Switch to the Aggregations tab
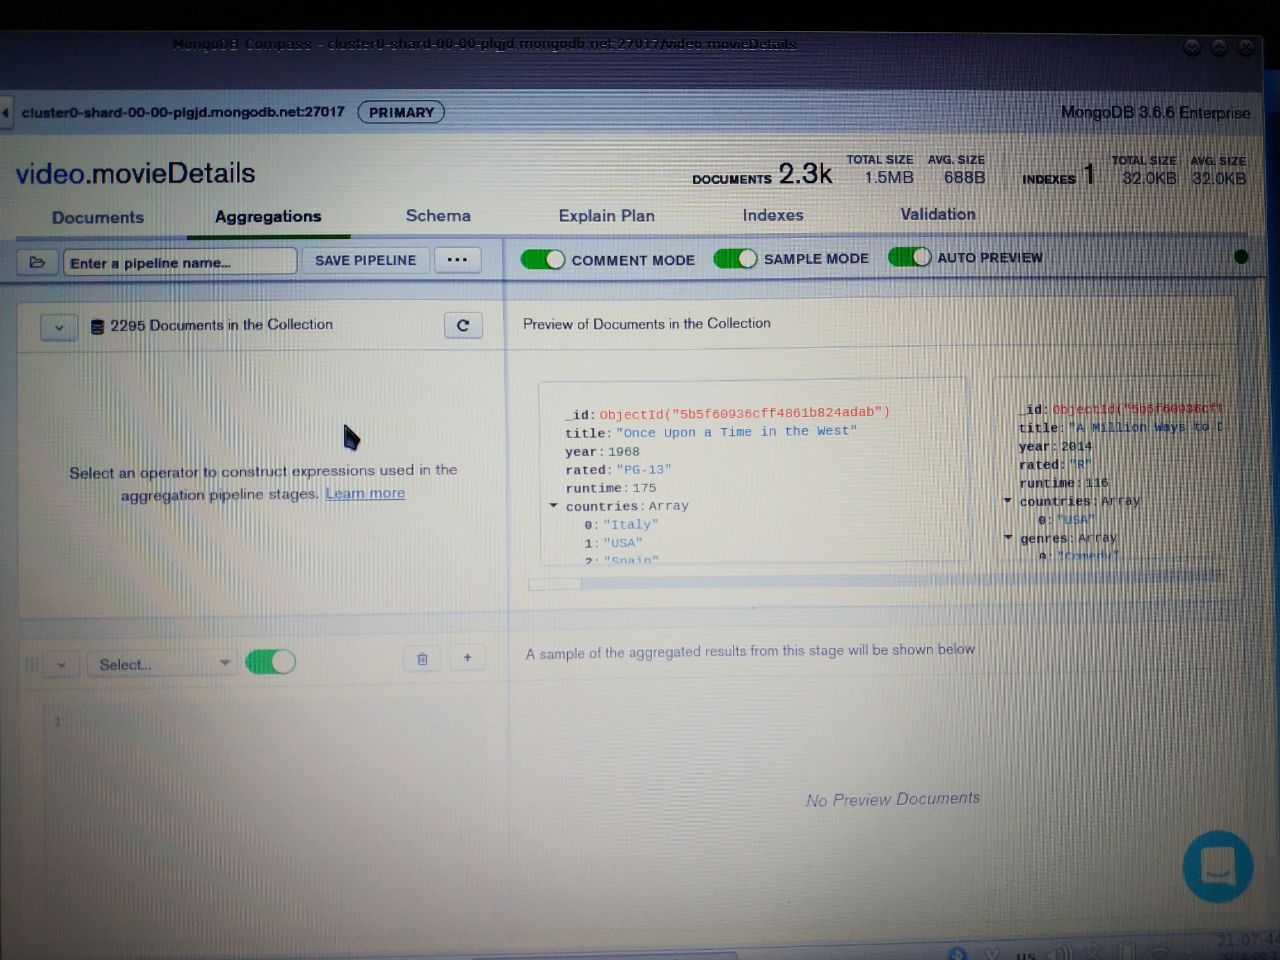Screen dimensions: 1280x960 click(268, 217)
